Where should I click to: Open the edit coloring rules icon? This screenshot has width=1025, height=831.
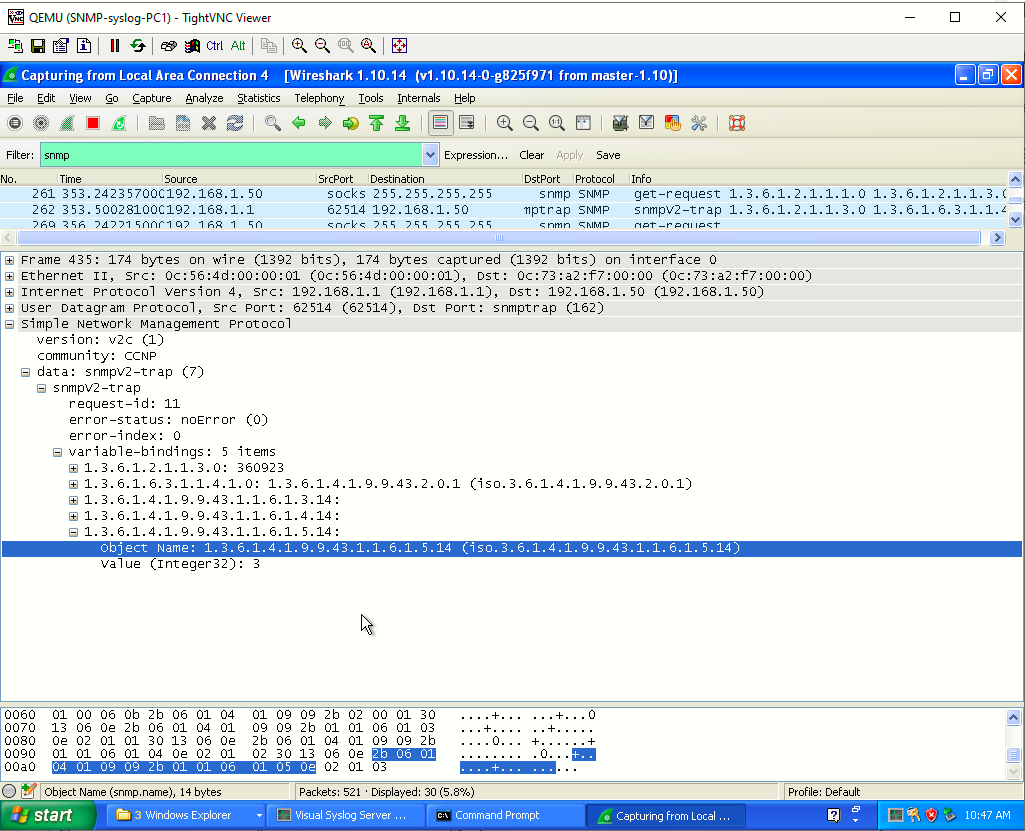[x=673, y=123]
